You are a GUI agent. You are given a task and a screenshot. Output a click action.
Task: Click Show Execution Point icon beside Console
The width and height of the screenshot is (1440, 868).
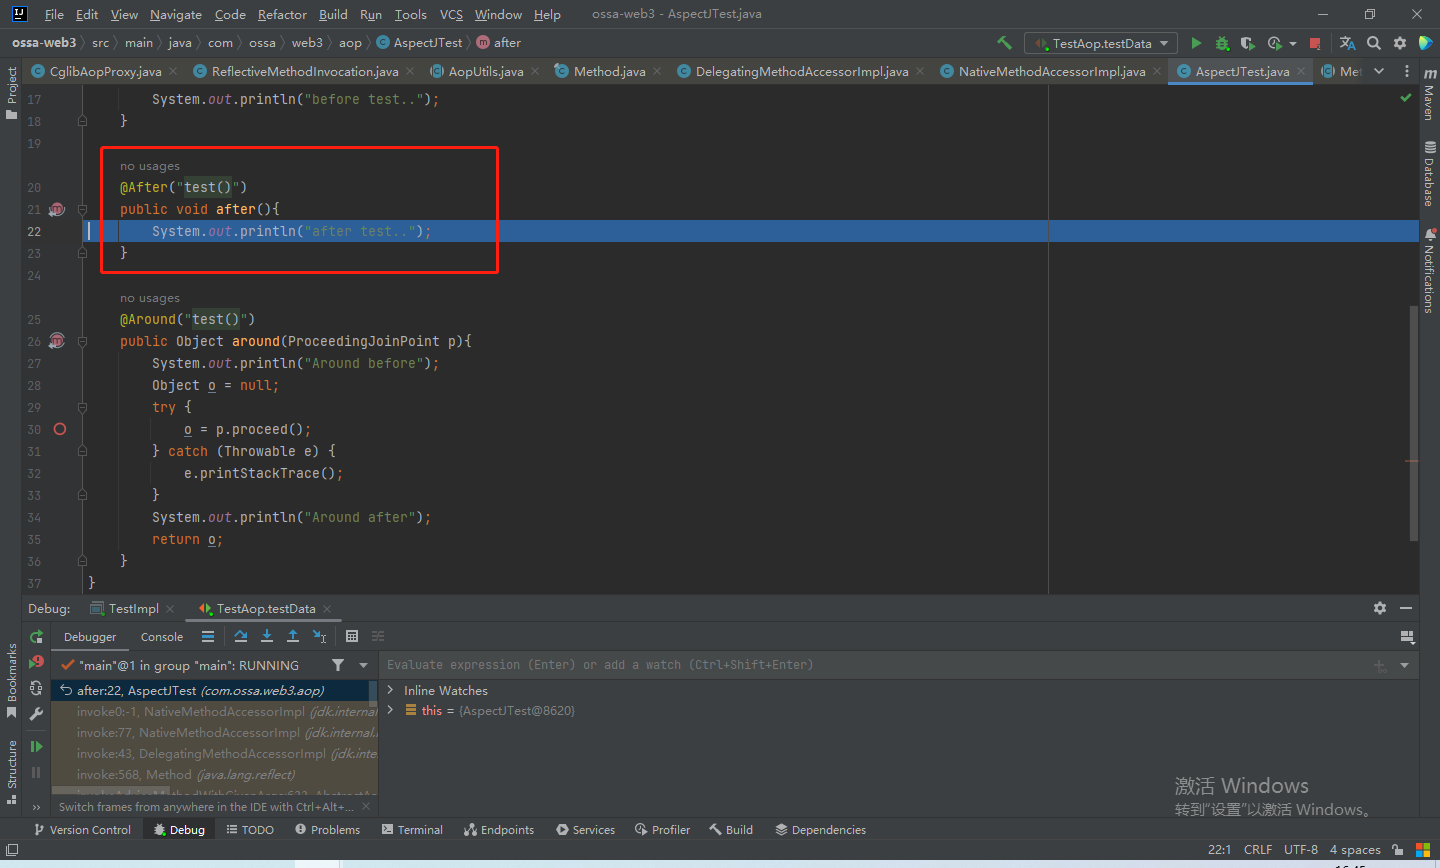208,636
